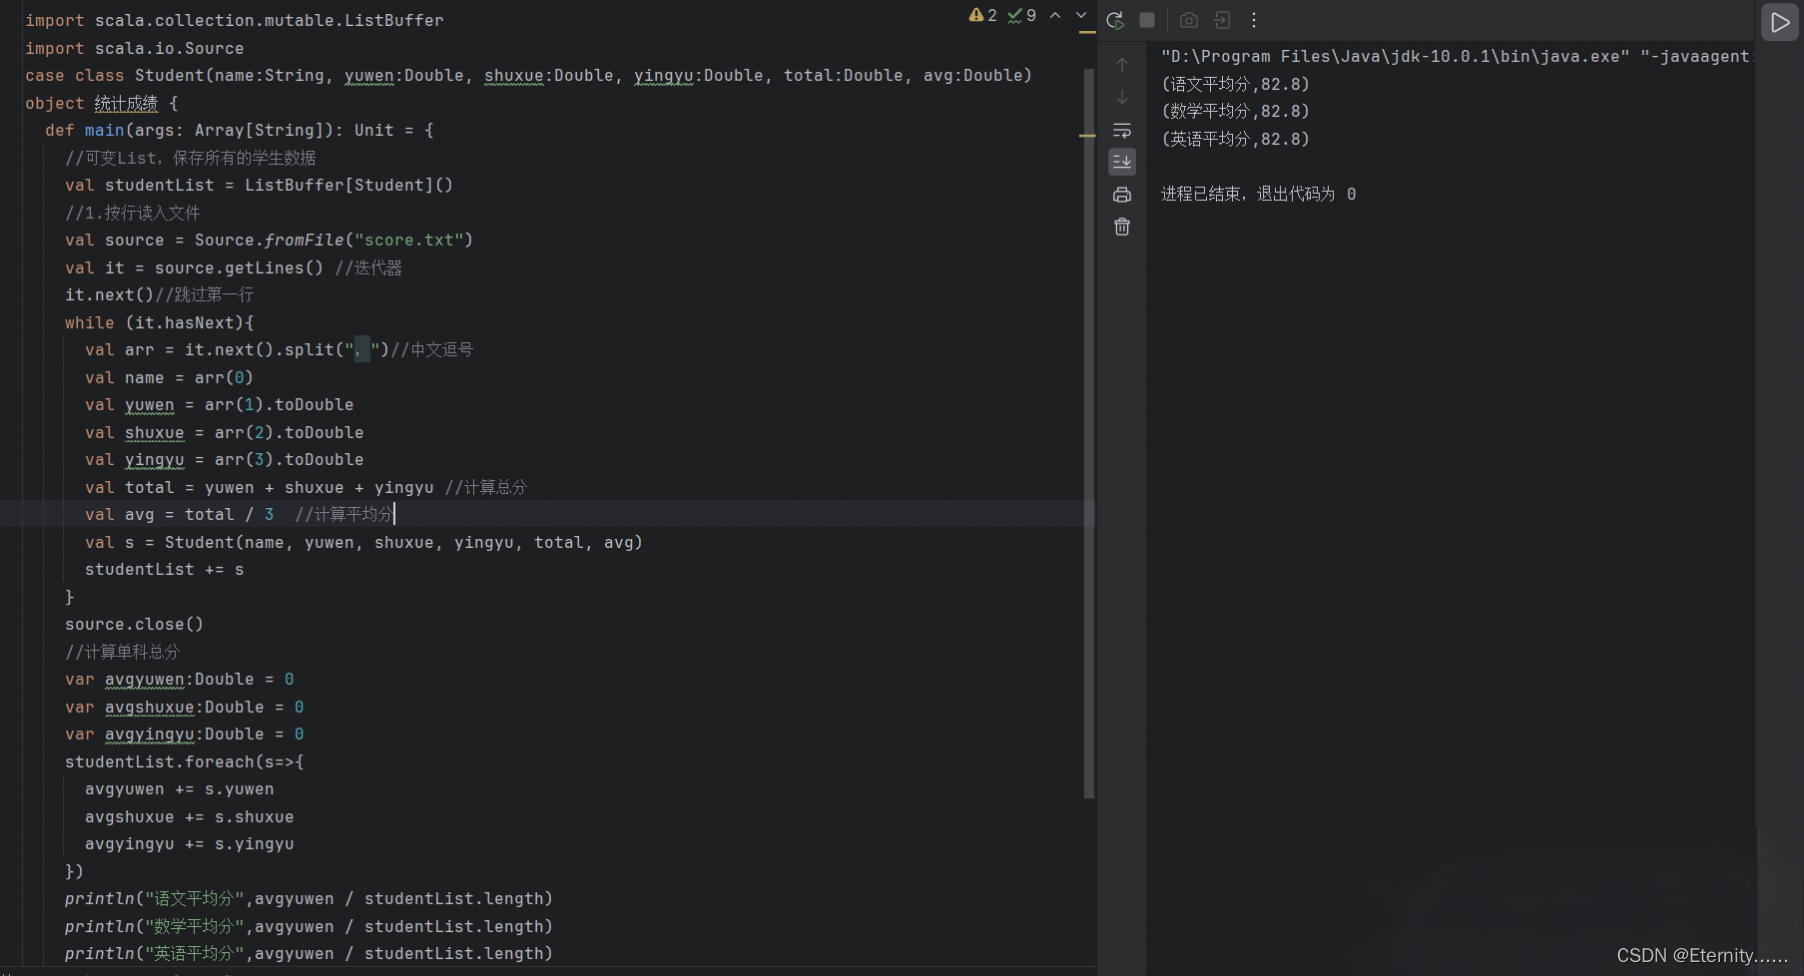
Task: Click the 进程已结束 exit code message
Action: tap(1258, 194)
